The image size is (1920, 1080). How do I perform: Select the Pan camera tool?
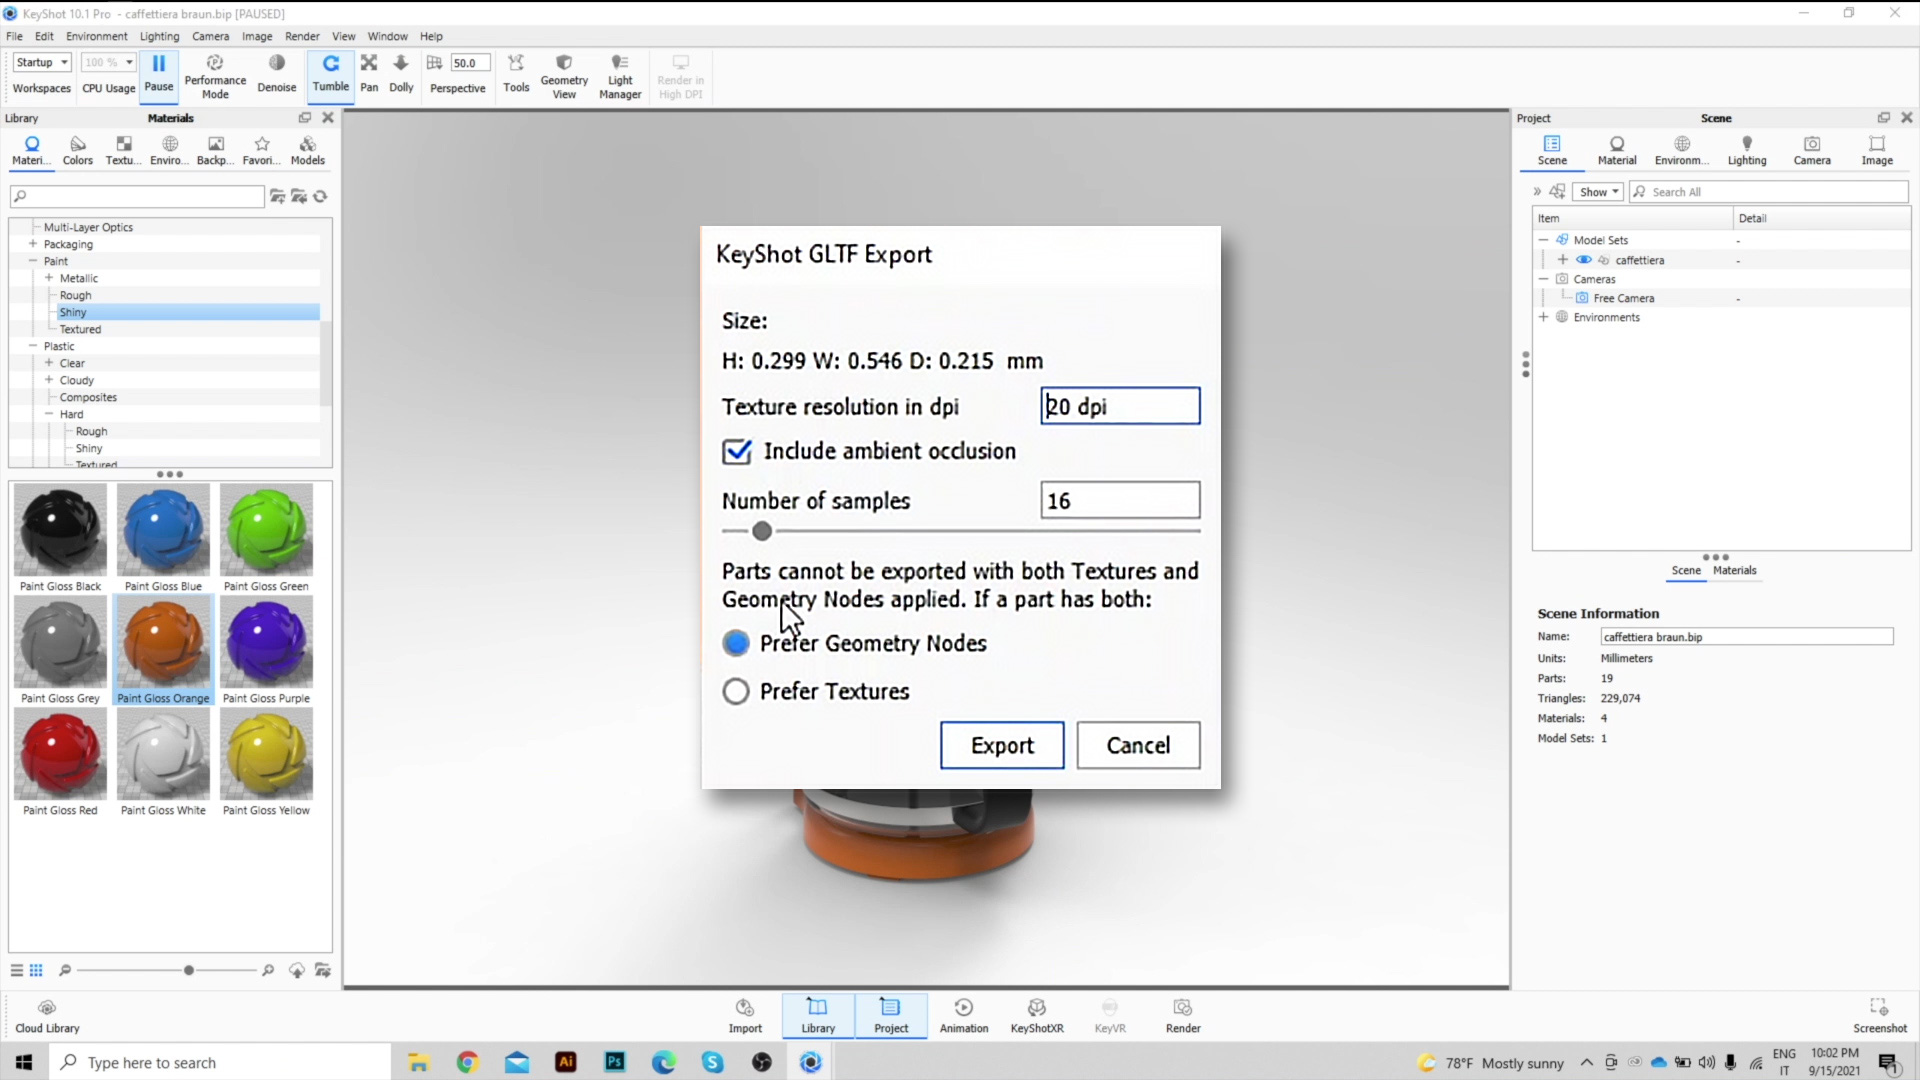[x=369, y=74]
